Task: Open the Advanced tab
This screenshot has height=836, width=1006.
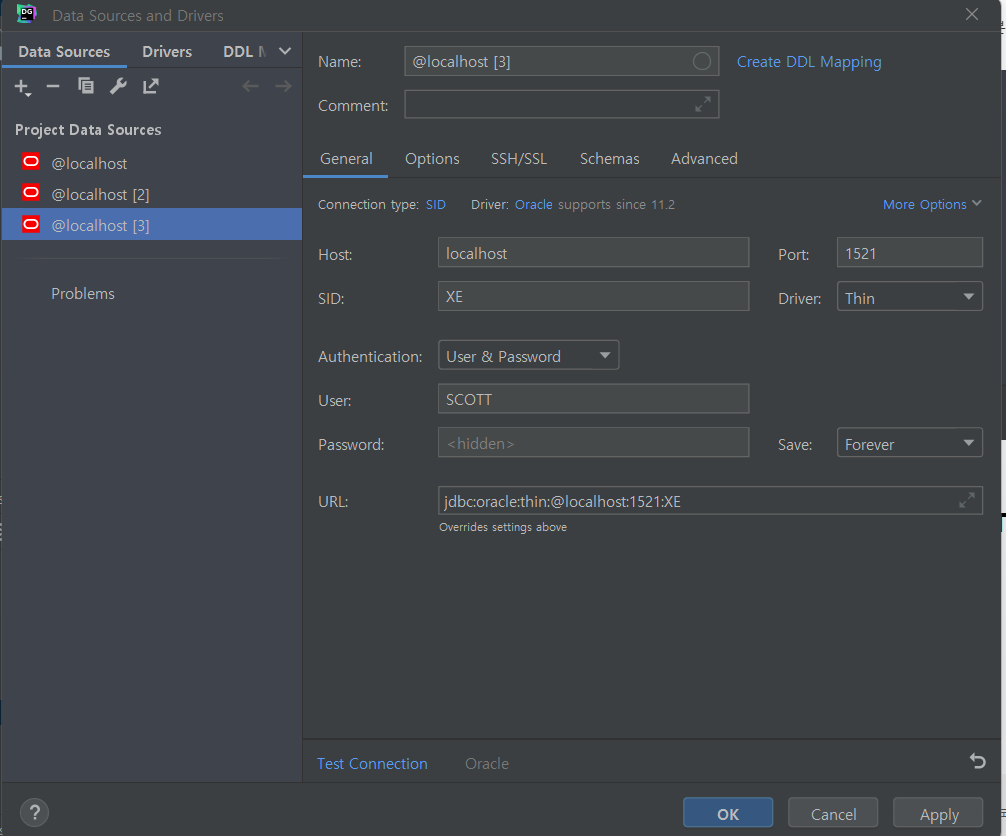Action: tap(704, 158)
